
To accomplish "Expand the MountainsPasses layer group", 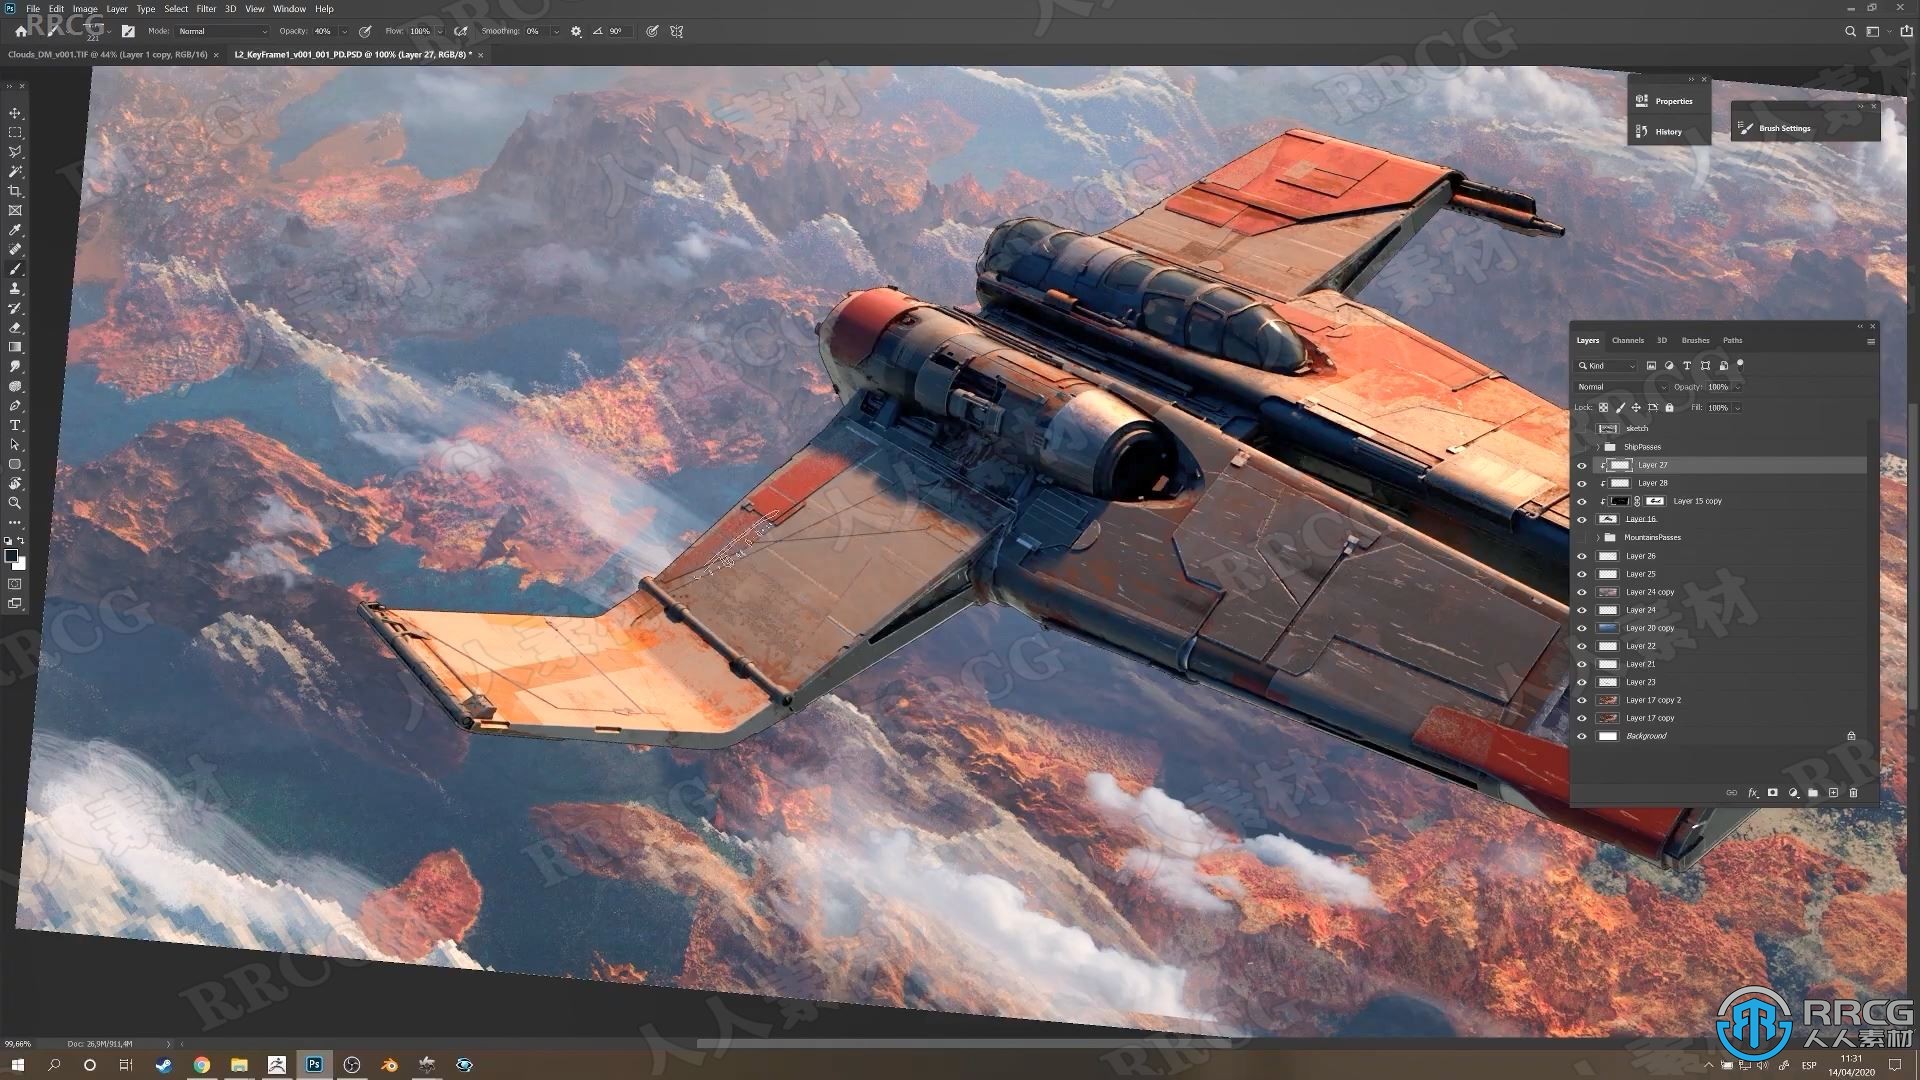I will (x=1600, y=537).
